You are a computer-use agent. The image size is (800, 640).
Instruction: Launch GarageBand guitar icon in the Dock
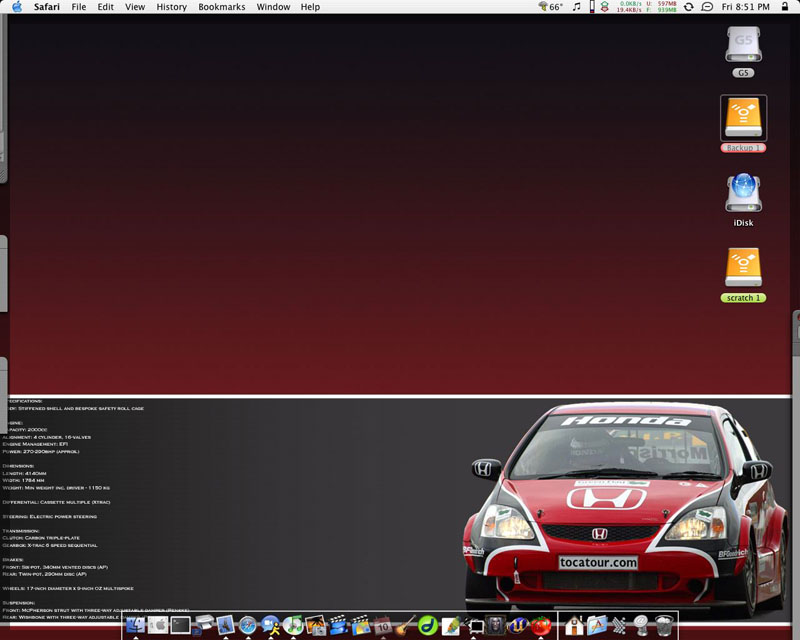[405, 625]
